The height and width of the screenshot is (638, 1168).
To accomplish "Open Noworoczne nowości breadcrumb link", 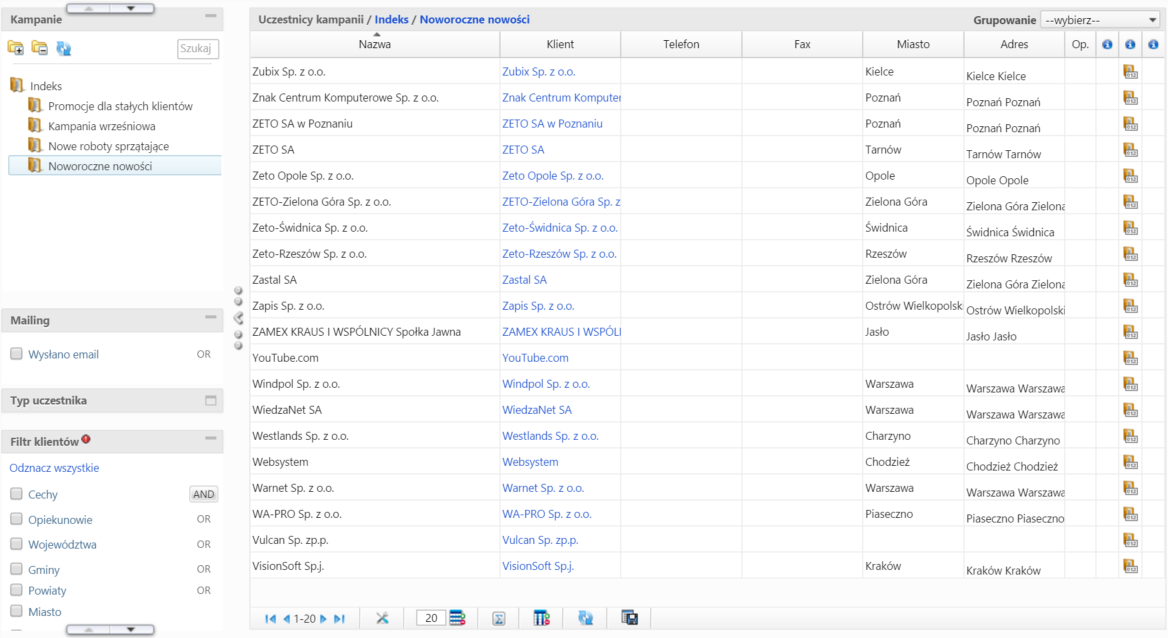I will pos(474,19).
